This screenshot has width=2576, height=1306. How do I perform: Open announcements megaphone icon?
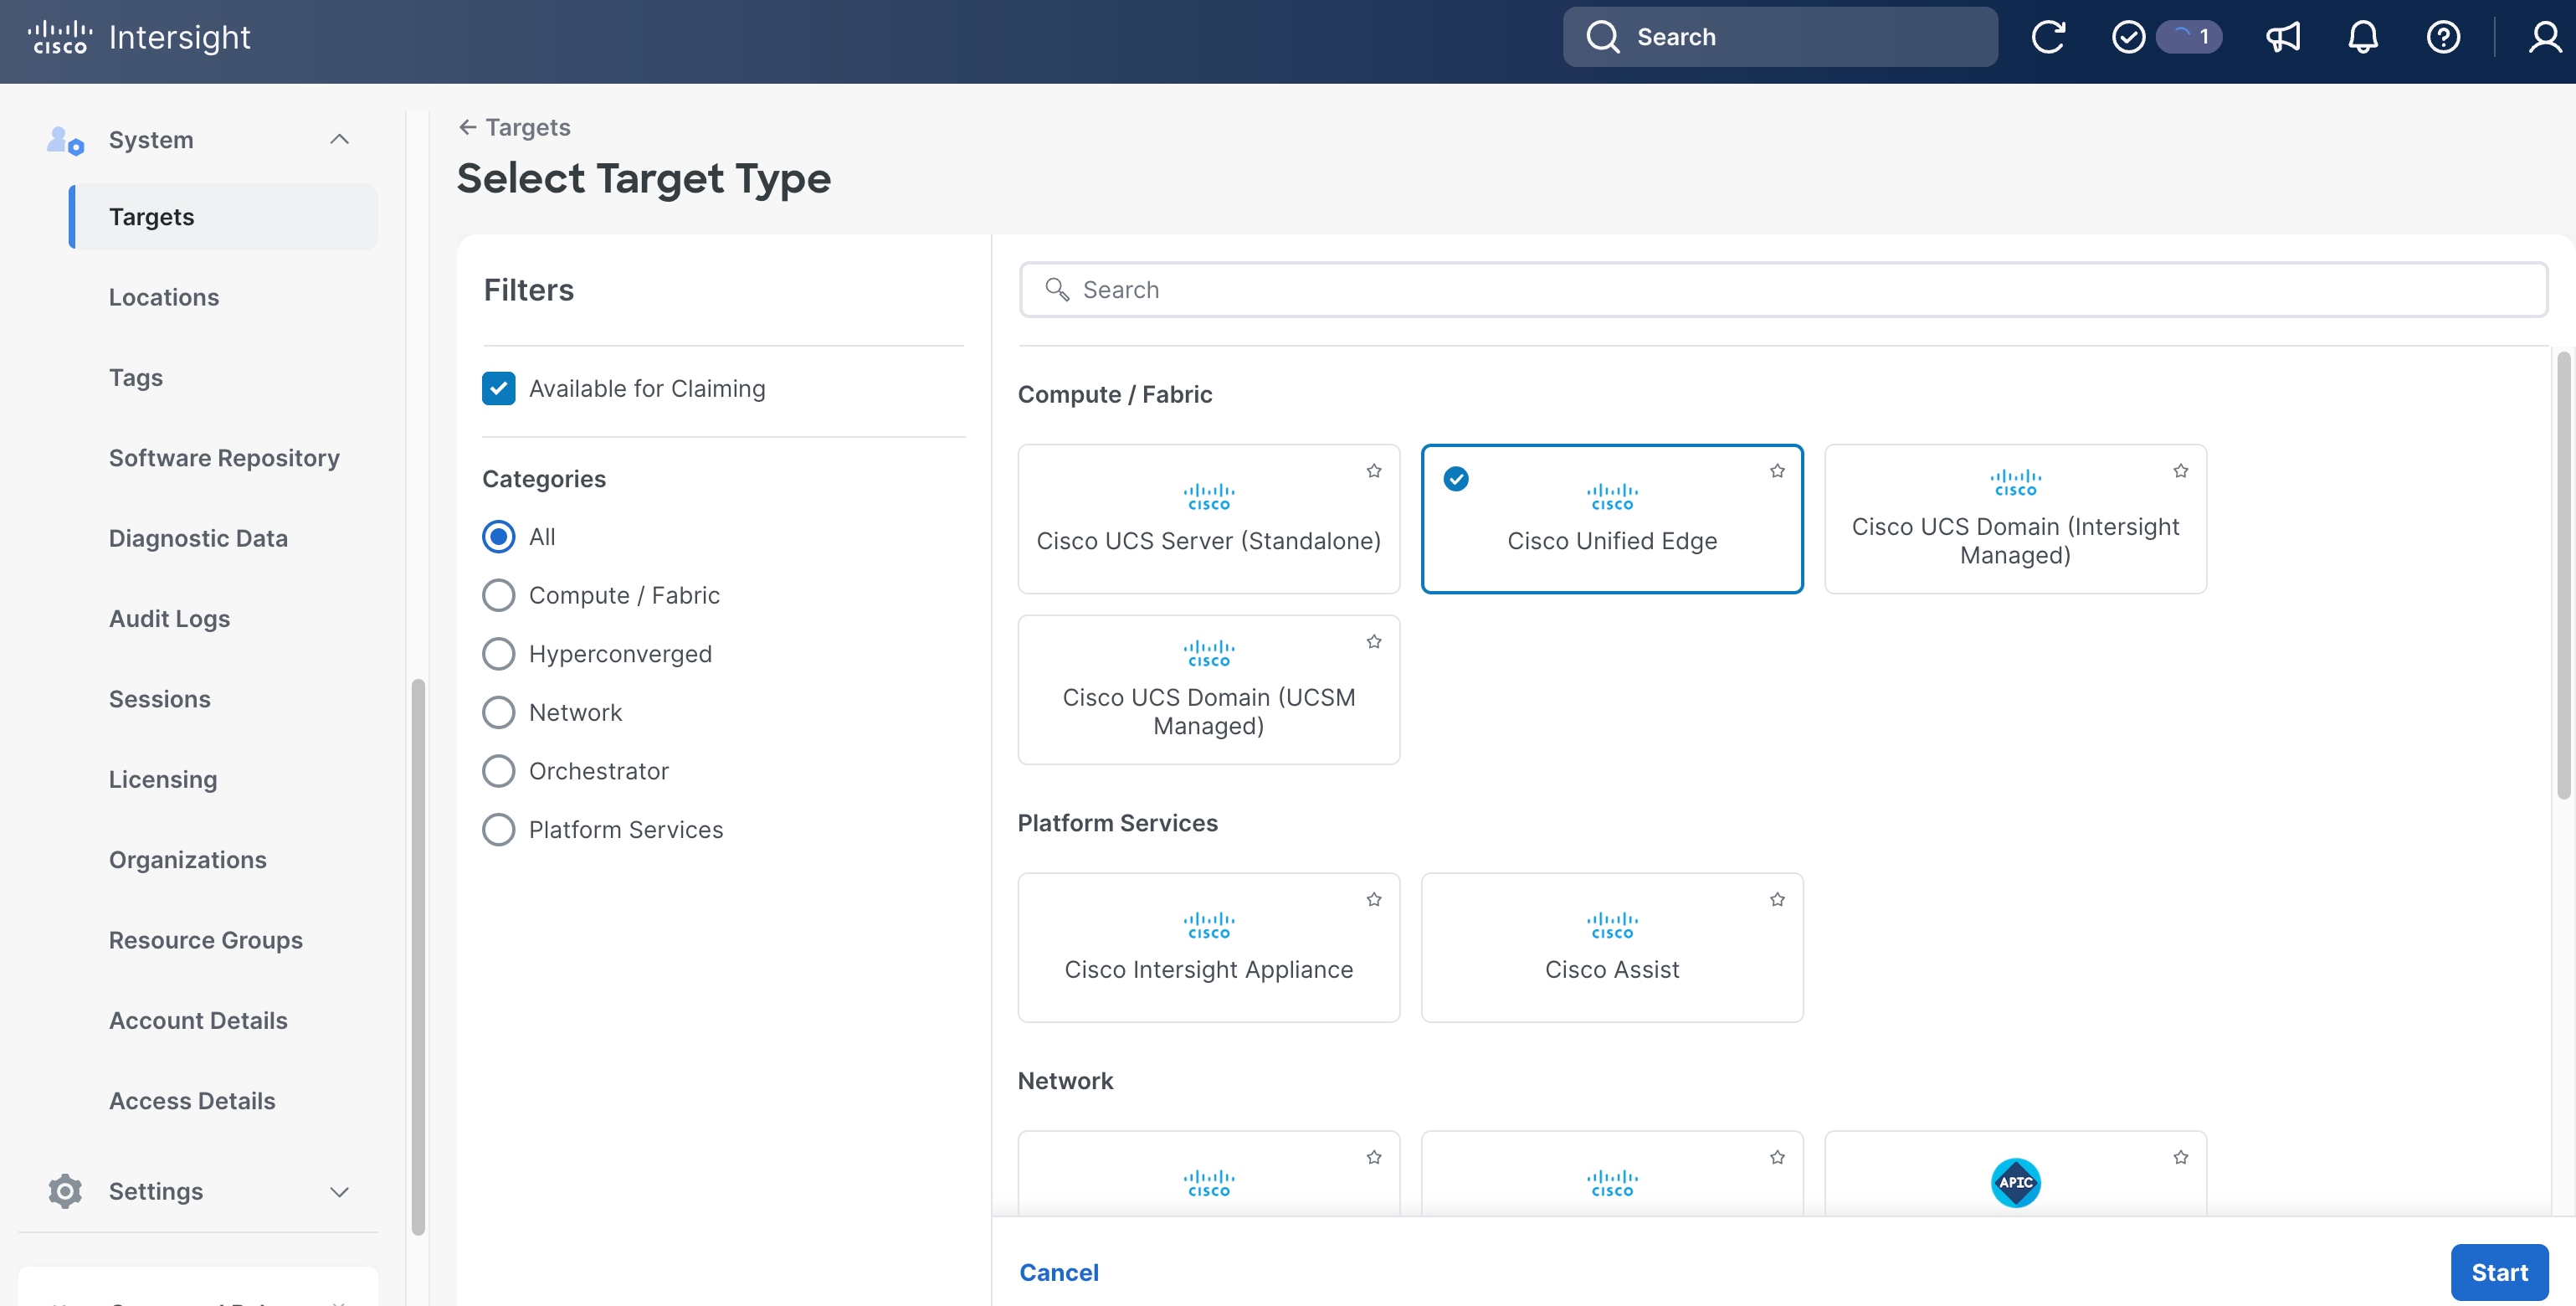point(2283,37)
